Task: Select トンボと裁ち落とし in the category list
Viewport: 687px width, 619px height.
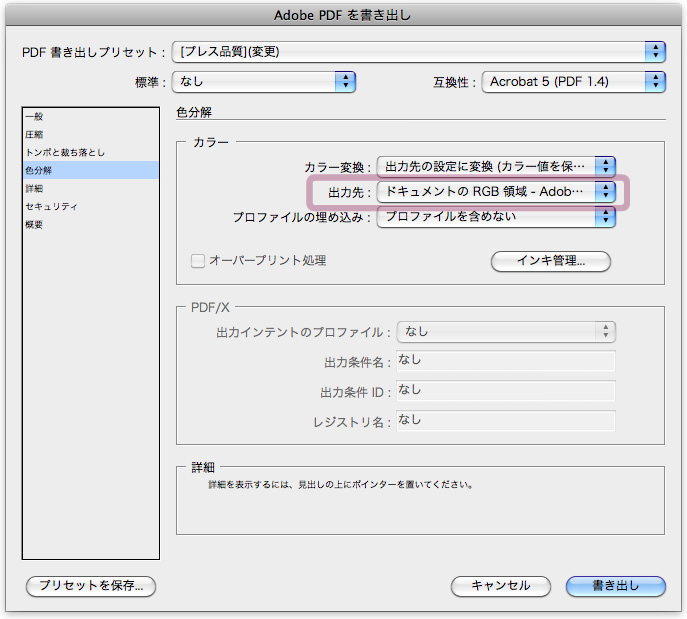Action: click(x=91, y=152)
